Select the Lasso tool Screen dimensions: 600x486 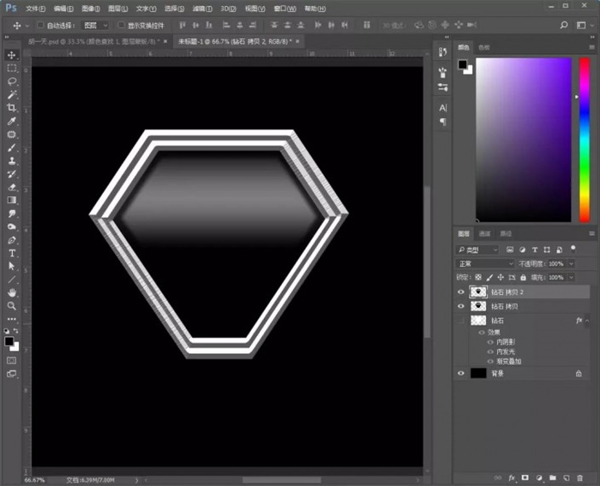pos(12,81)
